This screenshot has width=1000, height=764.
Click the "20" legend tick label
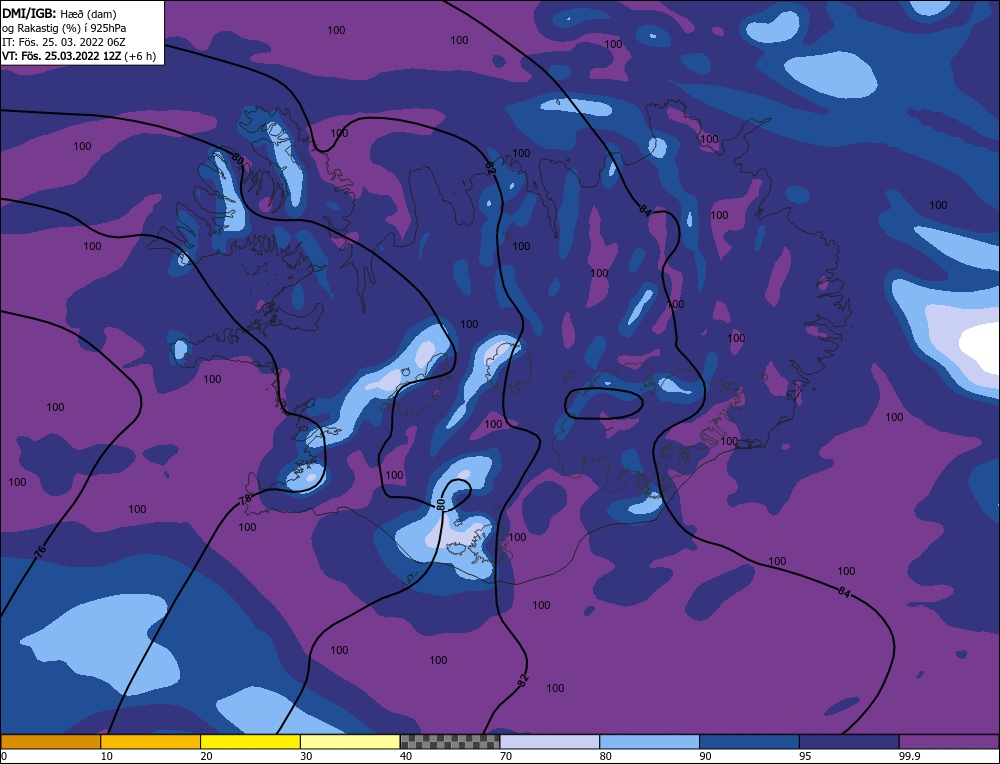click(206, 756)
